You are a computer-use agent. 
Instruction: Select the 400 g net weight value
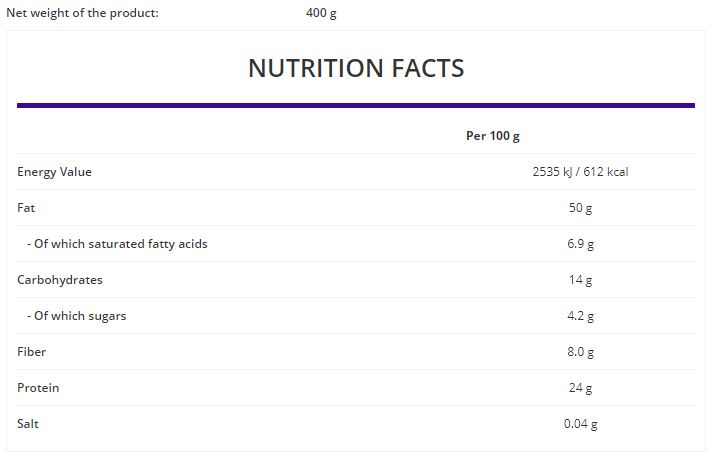point(321,13)
